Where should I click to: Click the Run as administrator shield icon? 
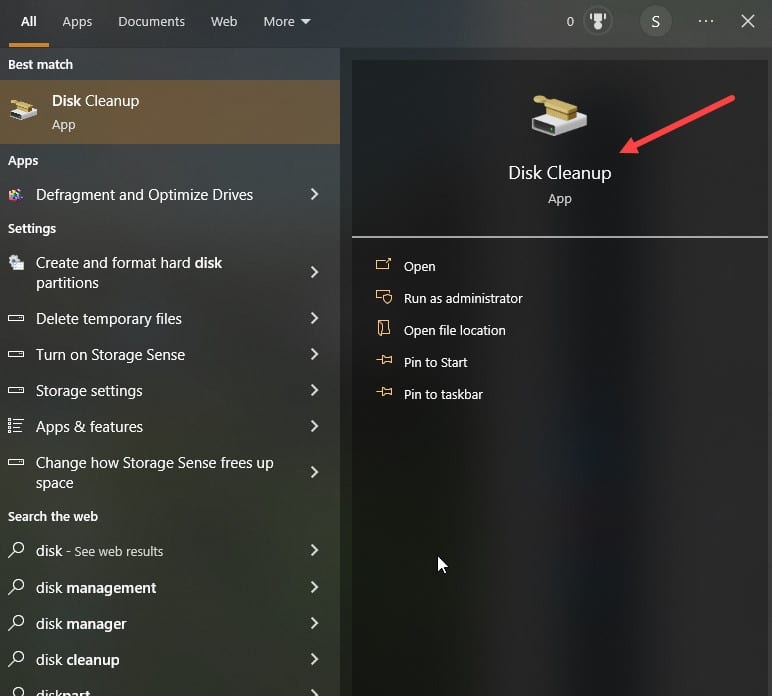pyautogui.click(x=384, y=296)
